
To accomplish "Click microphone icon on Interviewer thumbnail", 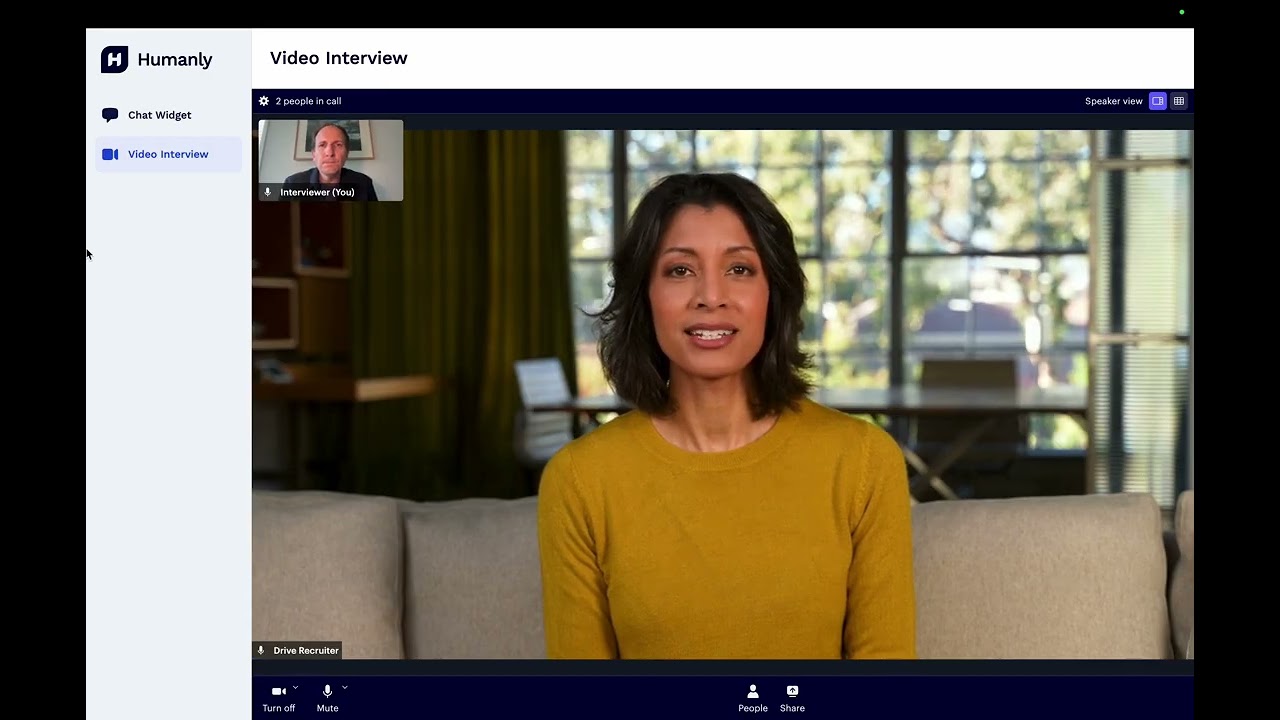I will point(267,192).
